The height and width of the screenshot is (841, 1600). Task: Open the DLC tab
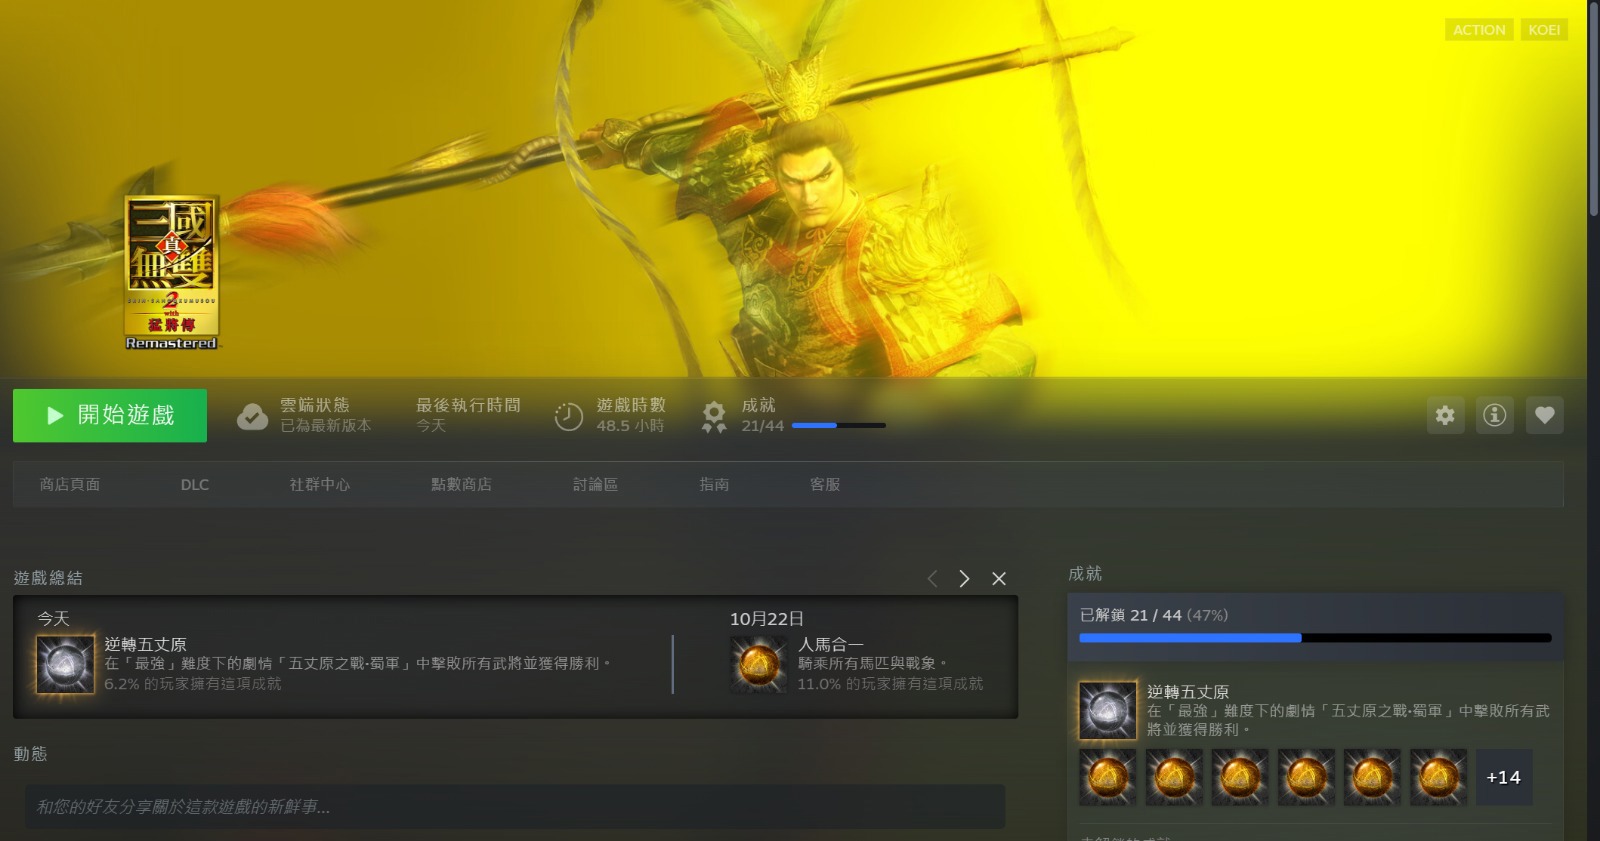point(195,484)
